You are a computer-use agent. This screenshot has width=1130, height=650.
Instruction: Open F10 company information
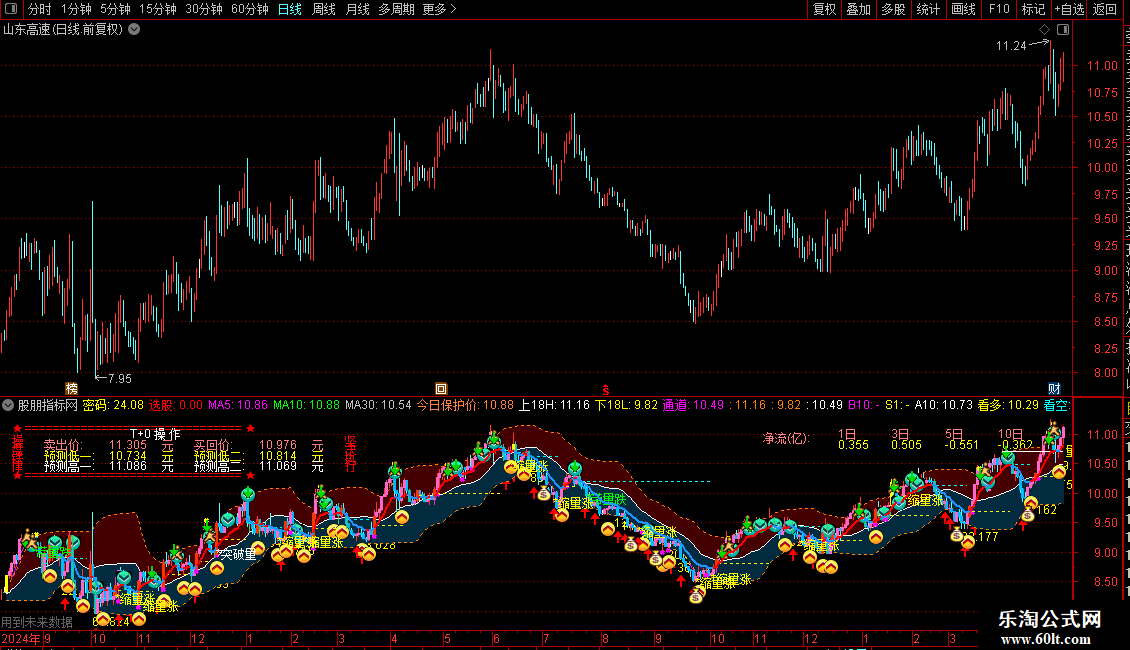tap(999, 9)
